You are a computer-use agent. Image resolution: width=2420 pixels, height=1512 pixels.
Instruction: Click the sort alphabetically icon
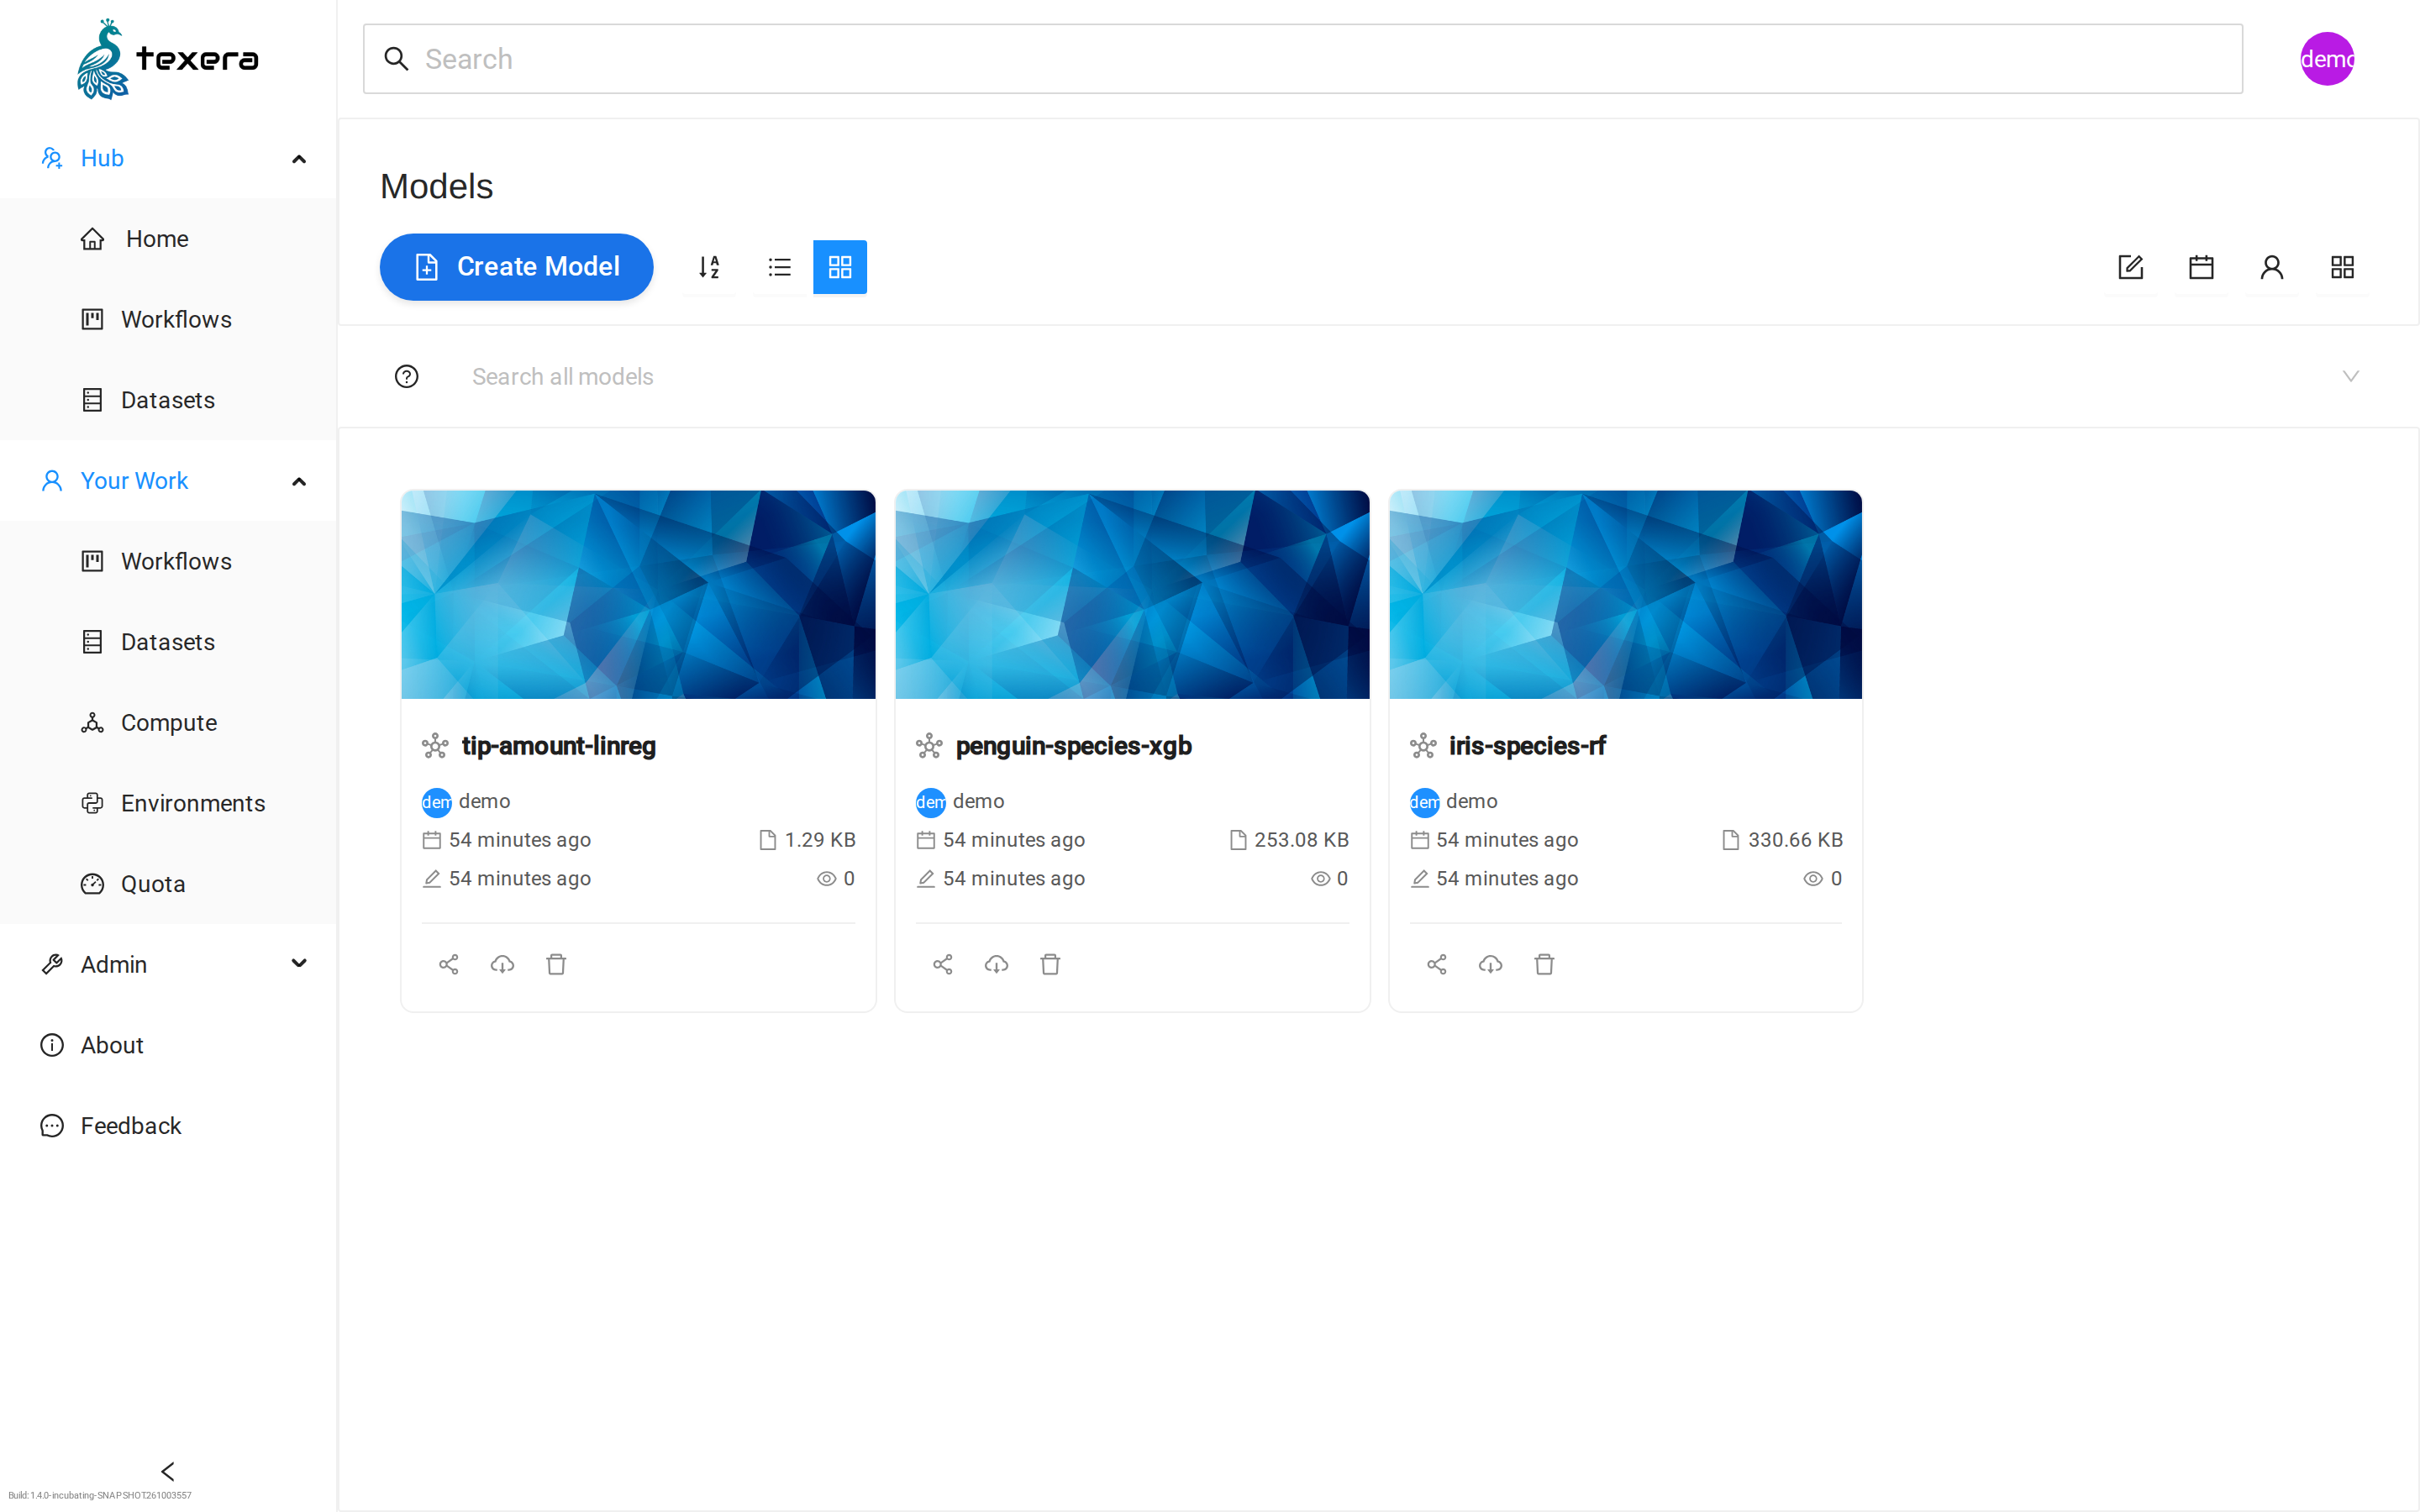pyautogui.click(x=709, y=267)
